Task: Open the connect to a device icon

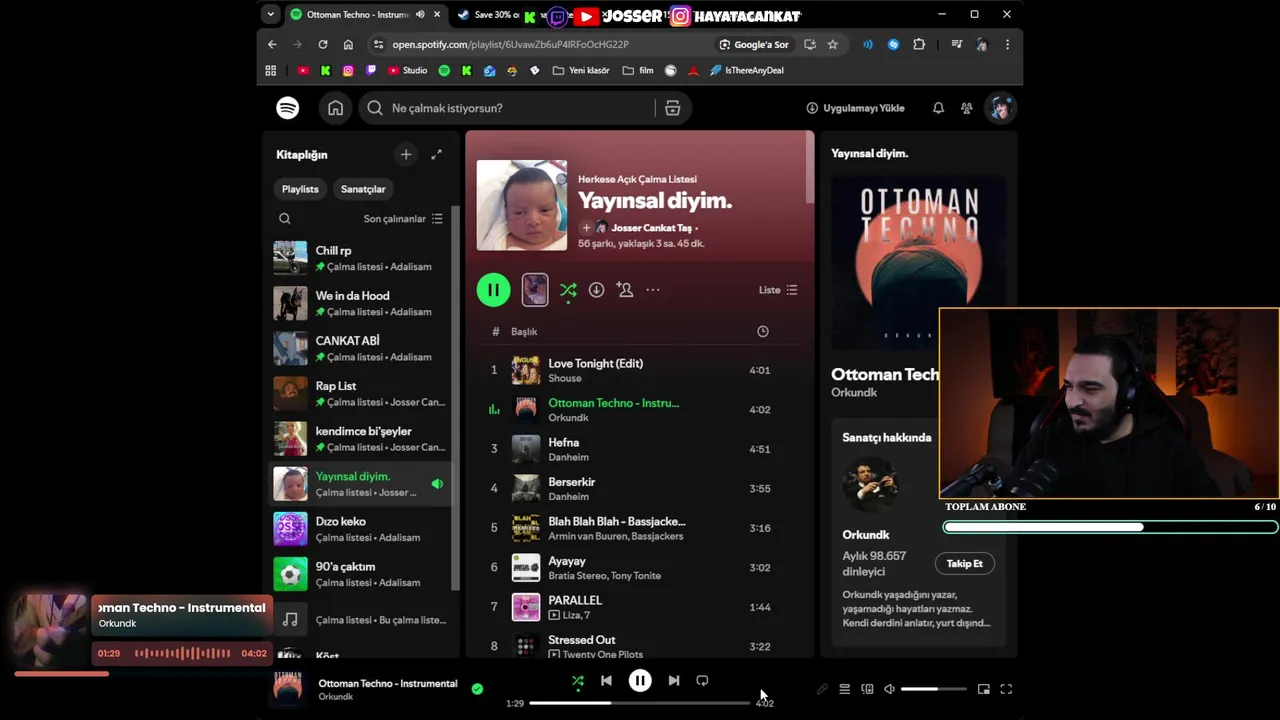Action: (x=867, y=689)
